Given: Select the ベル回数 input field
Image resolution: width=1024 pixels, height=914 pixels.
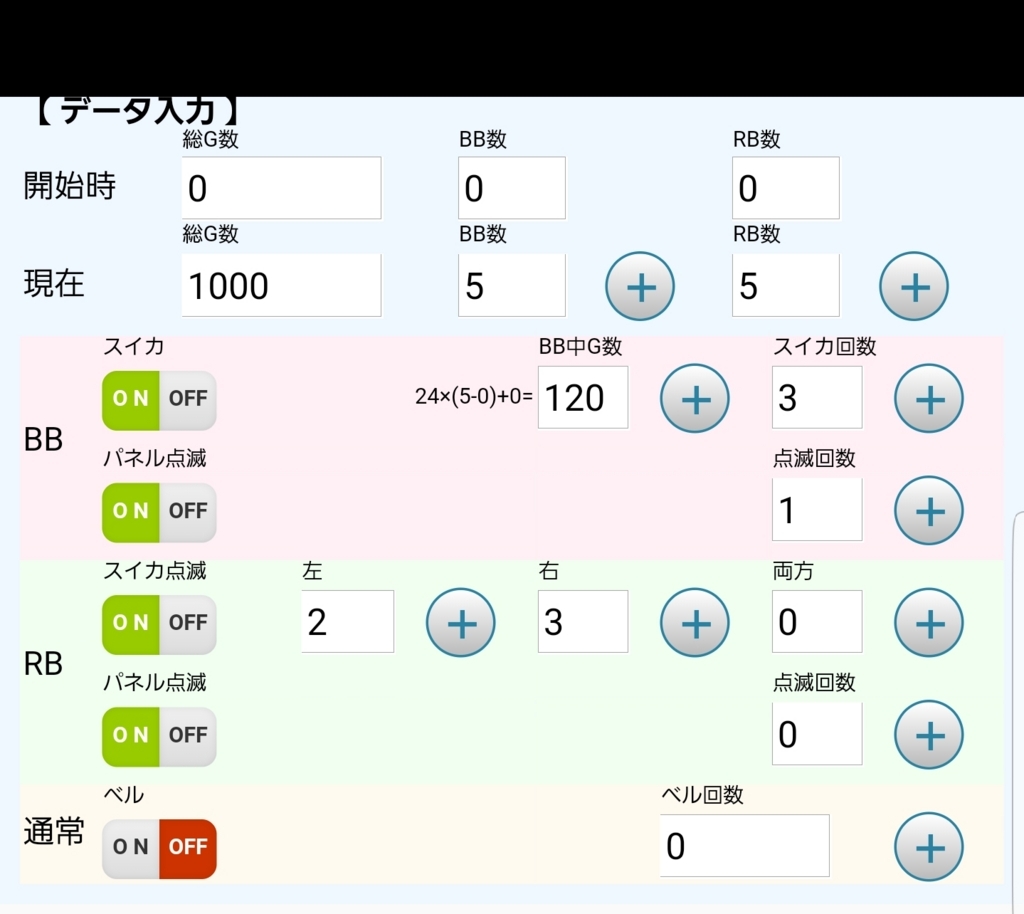Looking at the screenshot, I should tap(744, 845).
